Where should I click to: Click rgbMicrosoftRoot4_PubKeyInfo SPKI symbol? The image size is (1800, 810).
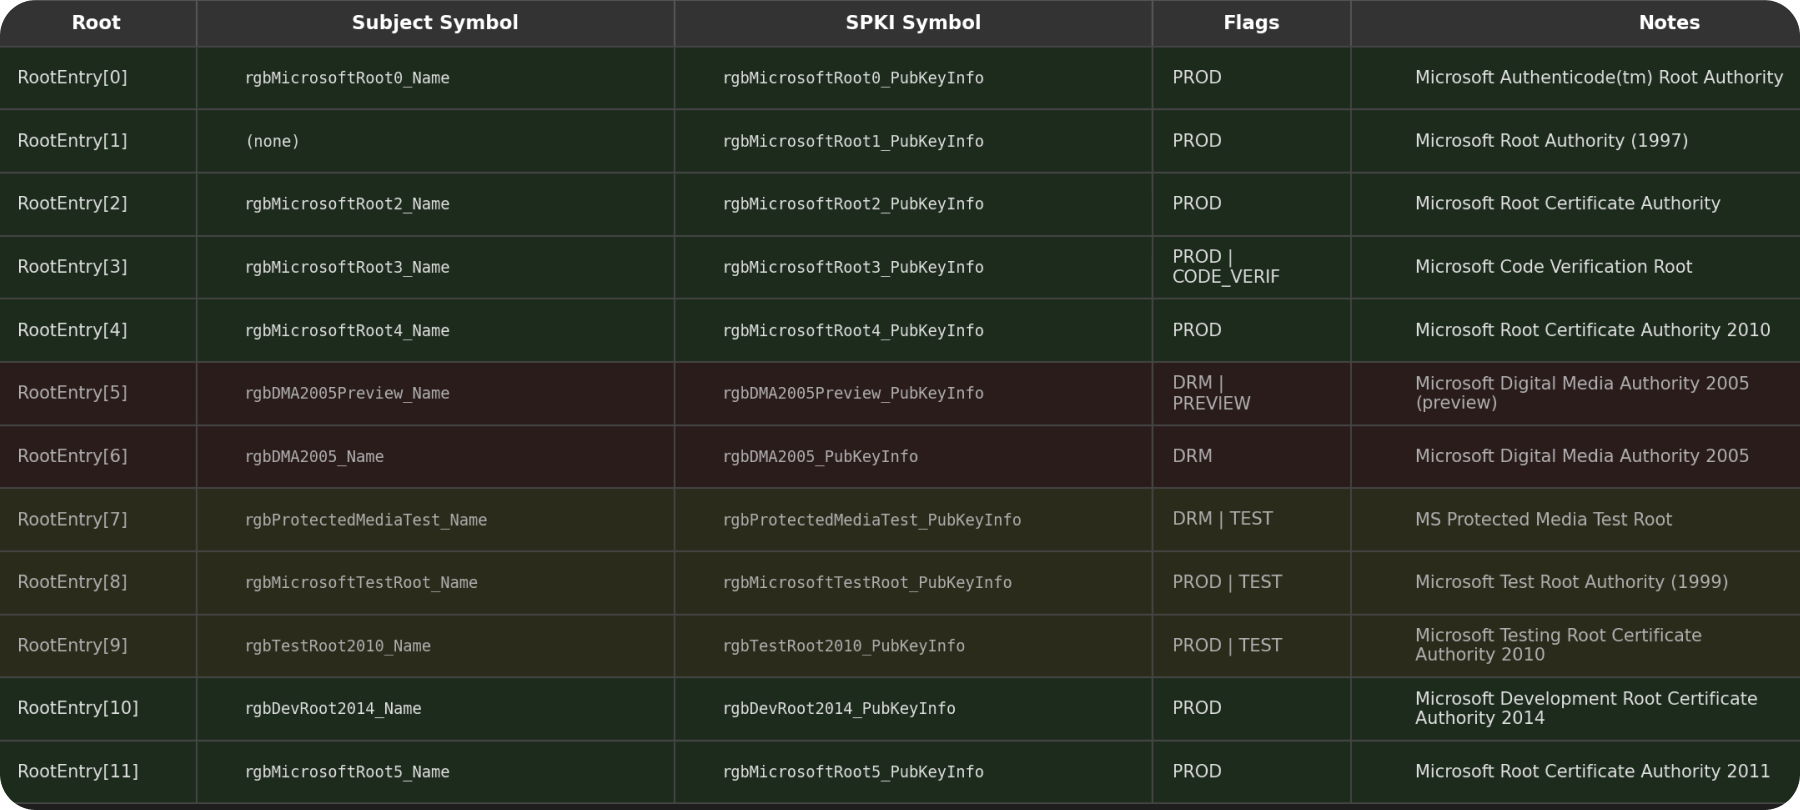pyautogui.click(x=853, y=330)
